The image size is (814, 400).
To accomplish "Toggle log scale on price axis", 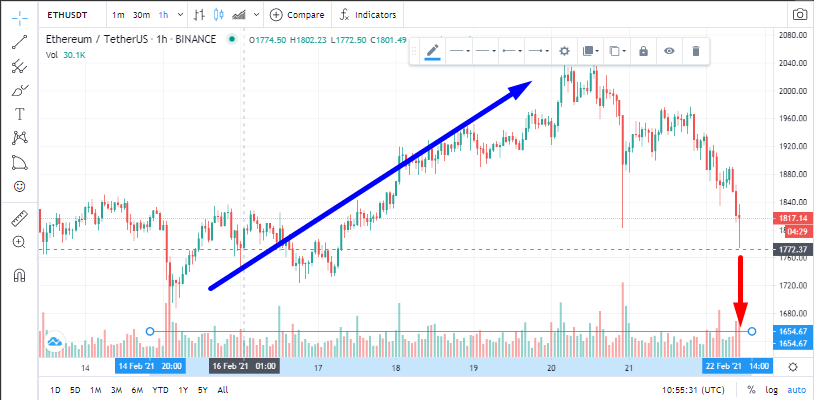I will coord(771,390).
